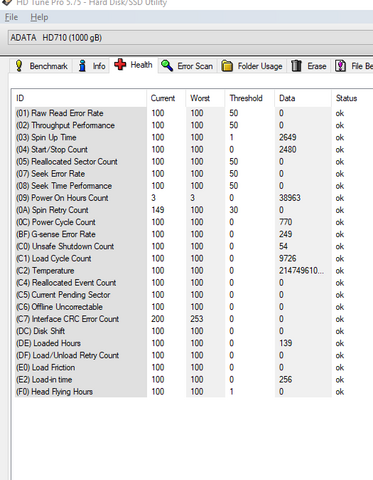Select the (C7) Interface CRC Error Count row

point(193,319)
